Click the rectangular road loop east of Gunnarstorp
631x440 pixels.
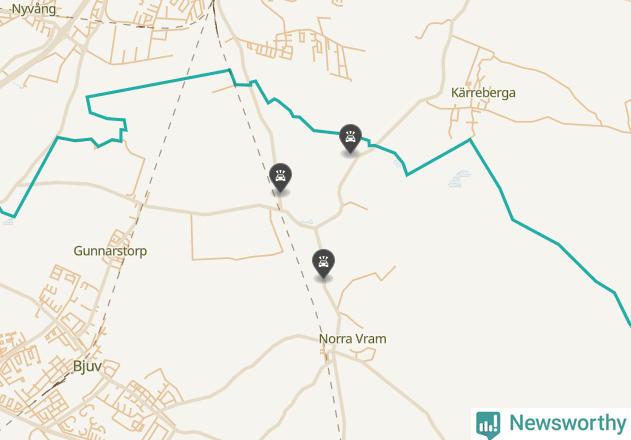pyautogui.click(x=237, y=235)
